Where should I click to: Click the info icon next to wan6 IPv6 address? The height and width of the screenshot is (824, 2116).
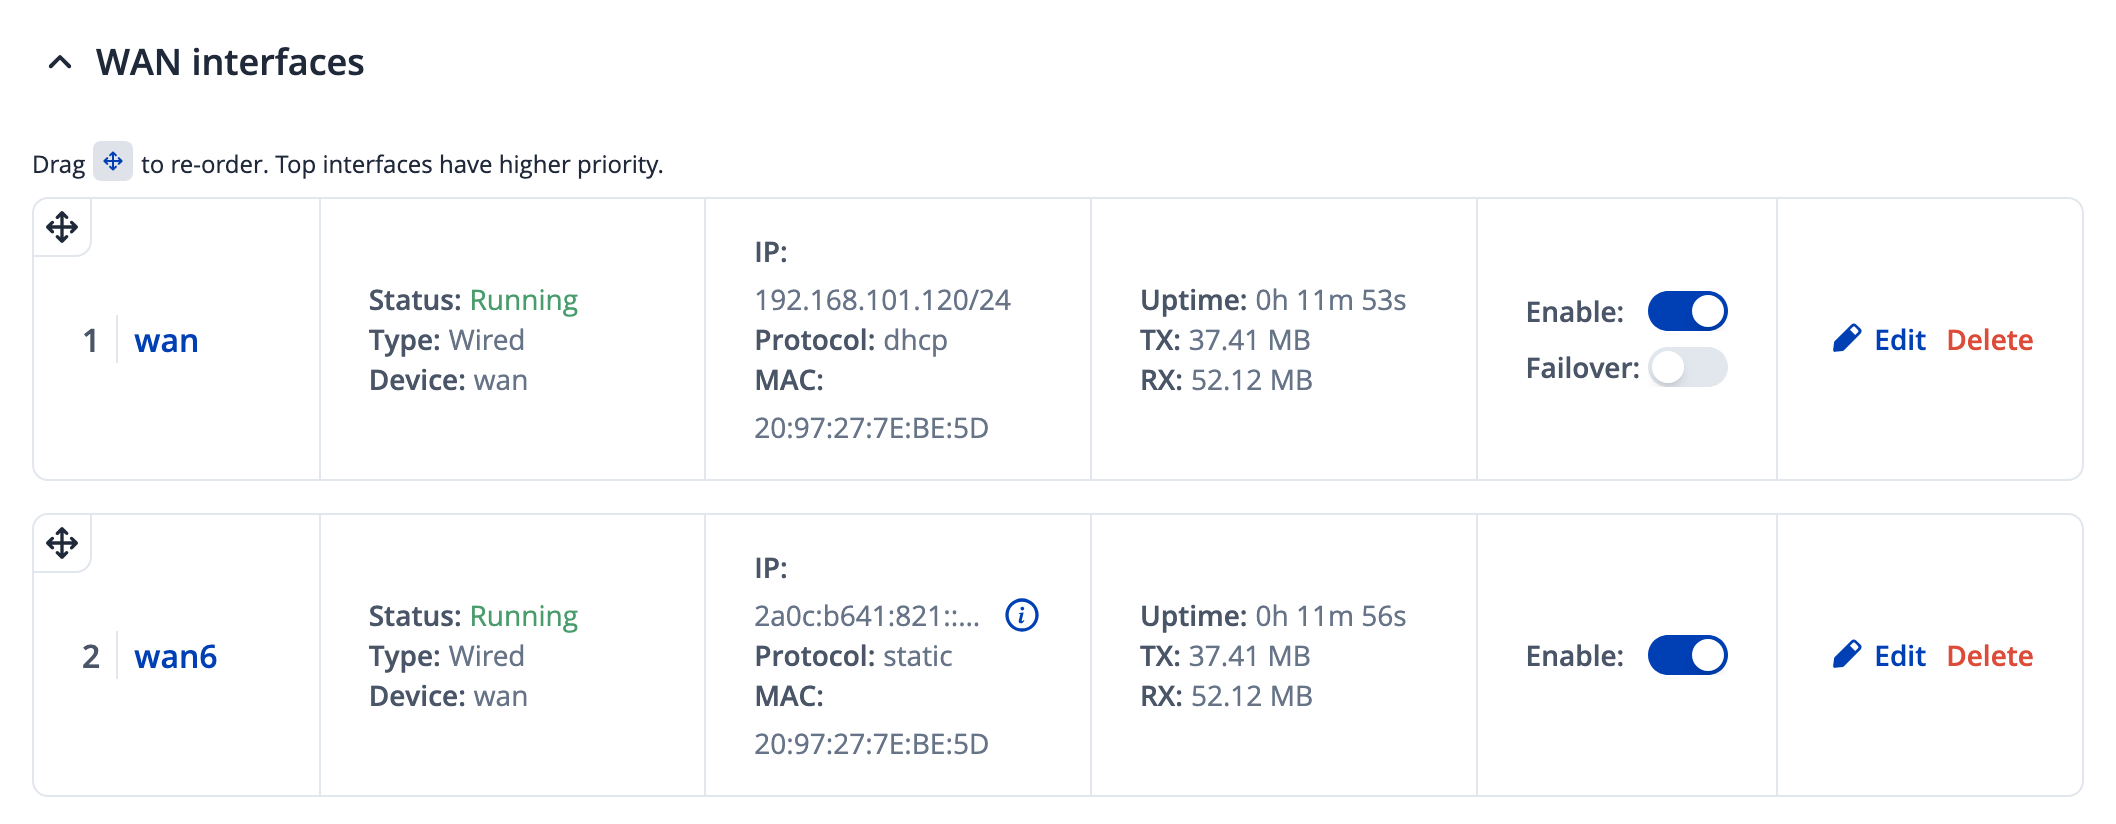pyautogui.click(x=1020, y=616)
